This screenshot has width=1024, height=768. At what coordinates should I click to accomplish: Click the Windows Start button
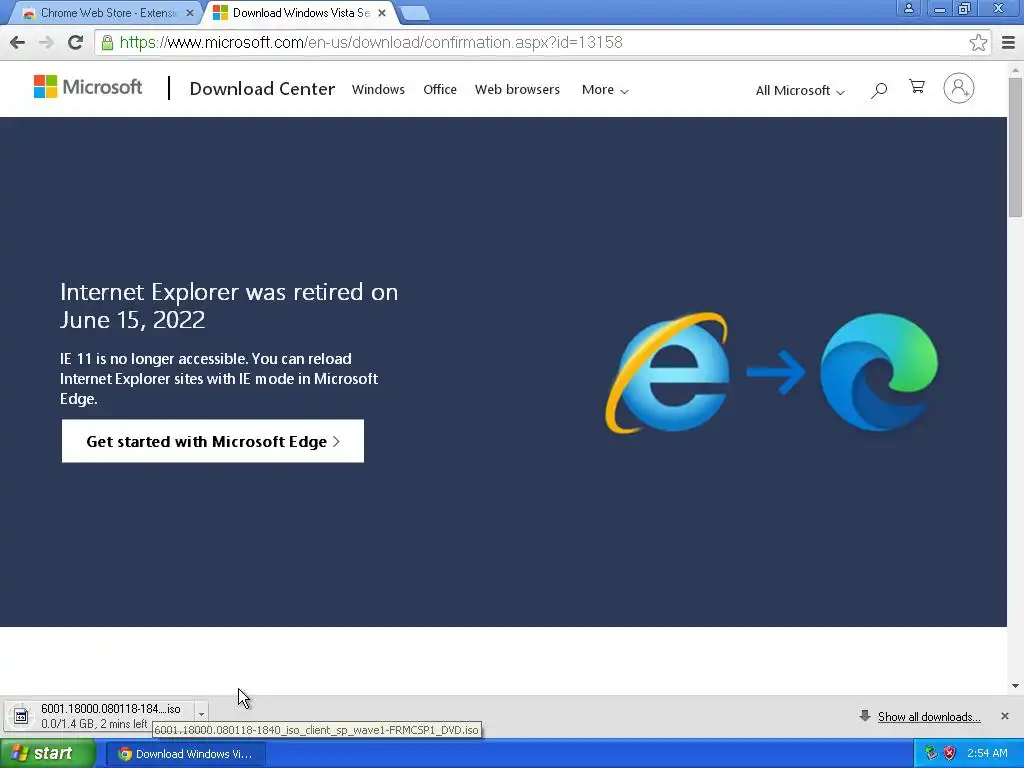[48, 753]
